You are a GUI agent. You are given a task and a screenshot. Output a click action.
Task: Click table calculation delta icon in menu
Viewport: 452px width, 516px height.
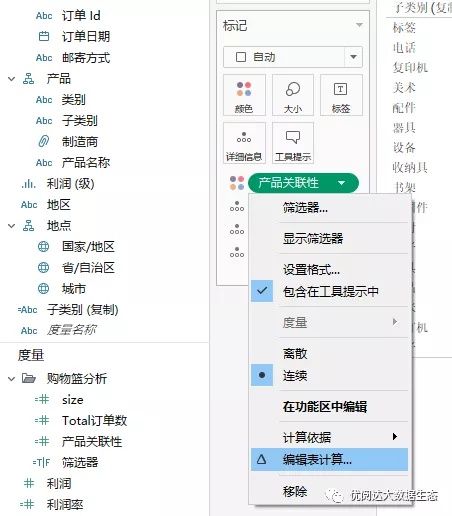(x=262, y=460)
